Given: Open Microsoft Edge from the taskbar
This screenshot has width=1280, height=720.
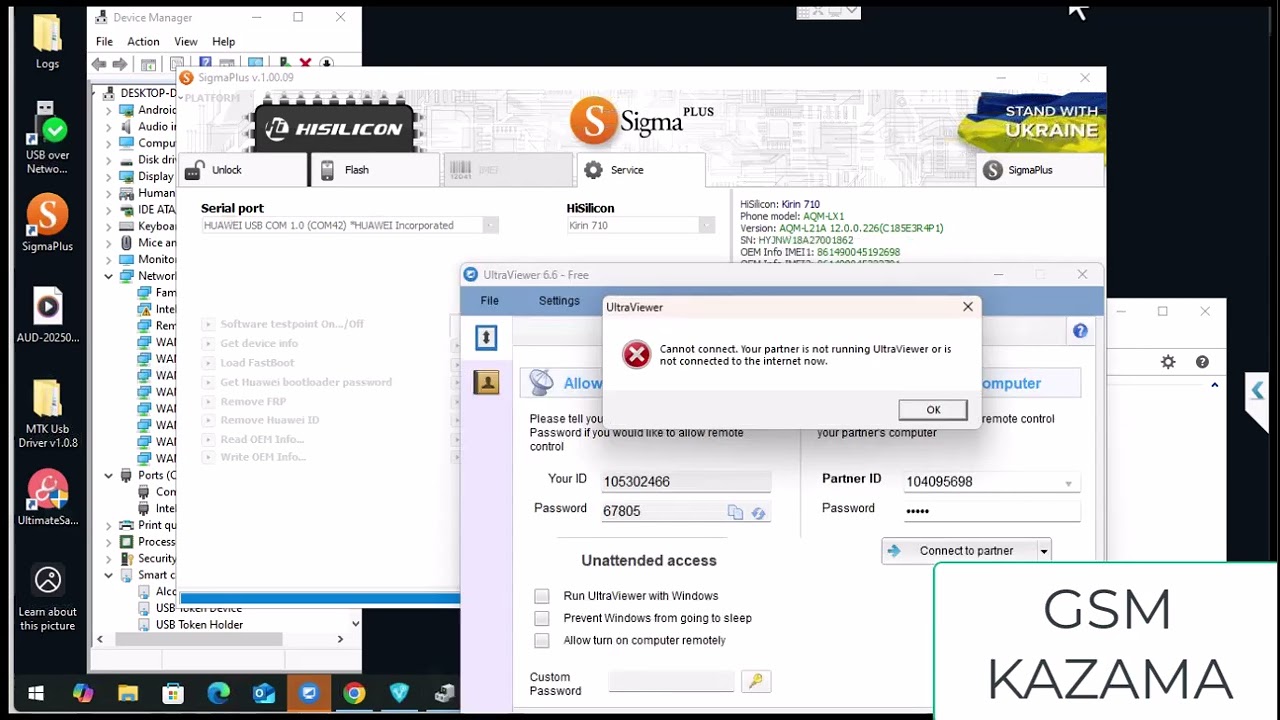Looking at the screenshot, I should [218, 694].
